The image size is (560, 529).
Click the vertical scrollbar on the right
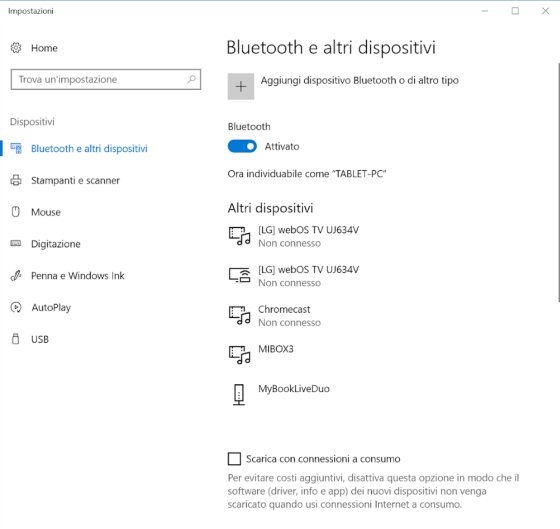(558, 182)
